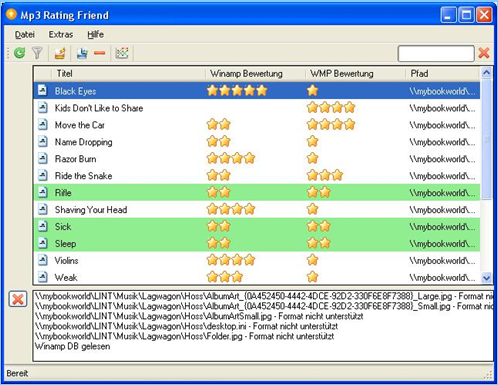This screenshot has height=385, width=498.
Task: Click Move the Car Winamp stars
Action: 219,124
